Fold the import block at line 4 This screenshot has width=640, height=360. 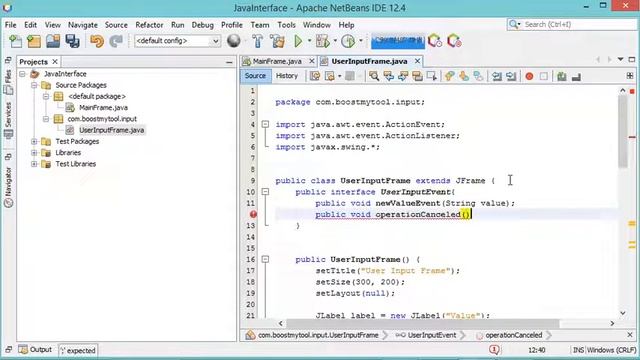point(265,124)
